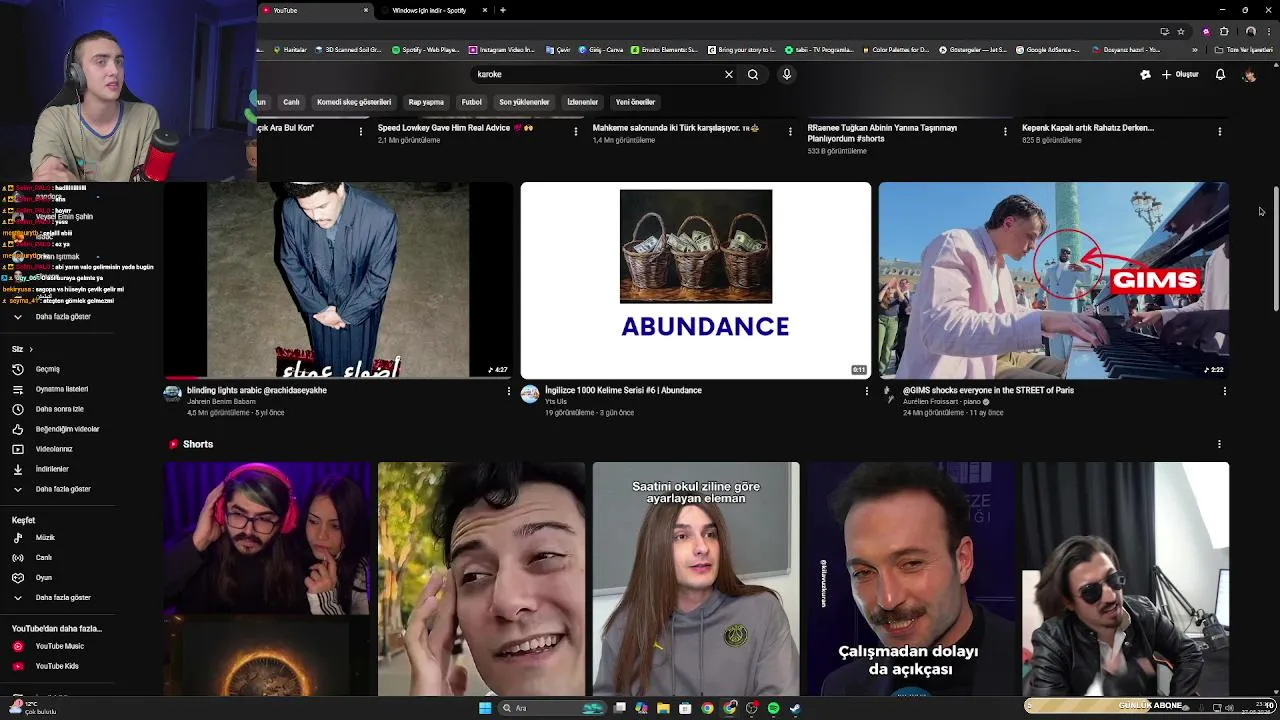The image size is (1280, 720).
Task: Select the Rap yapma chip
Action: tap(426, 102)
